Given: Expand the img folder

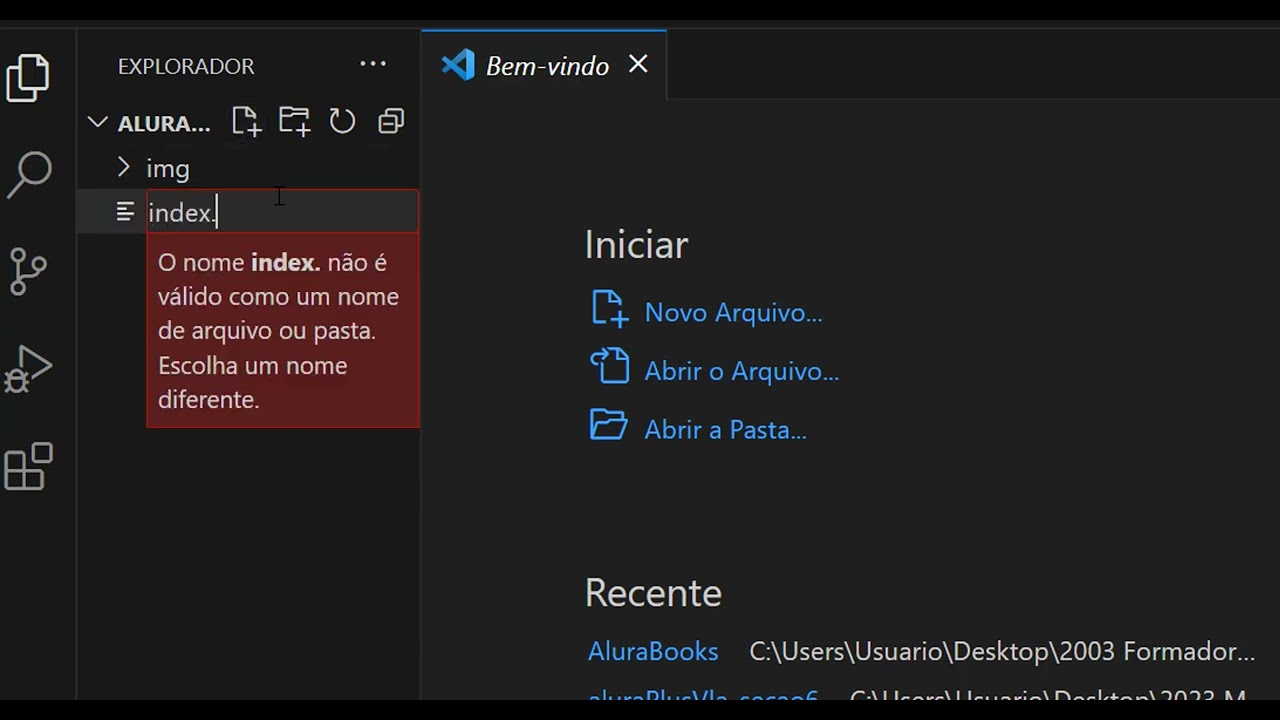Looking at the screenshot, I should [124, 168].
